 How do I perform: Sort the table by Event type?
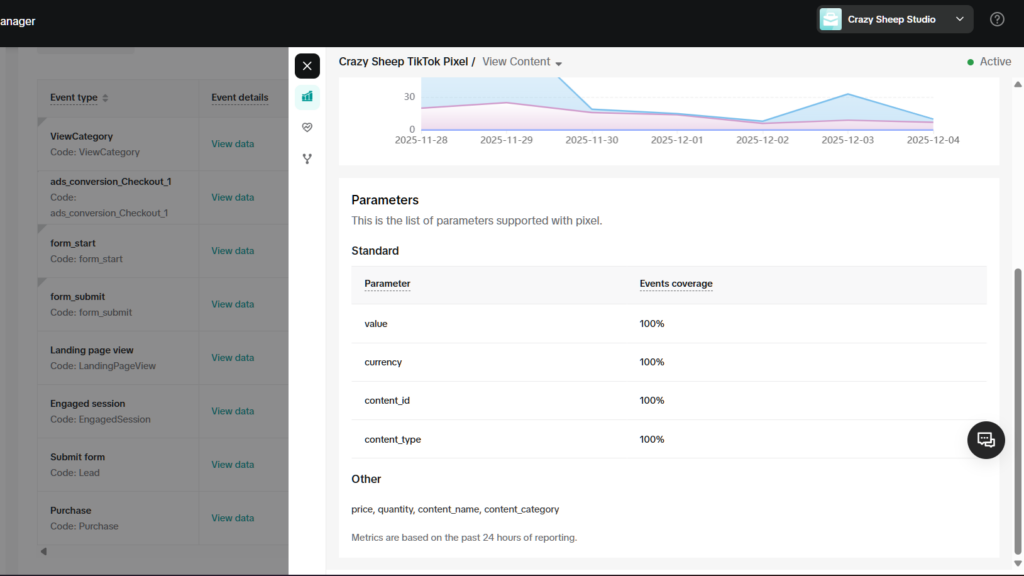tap(105, 98)
